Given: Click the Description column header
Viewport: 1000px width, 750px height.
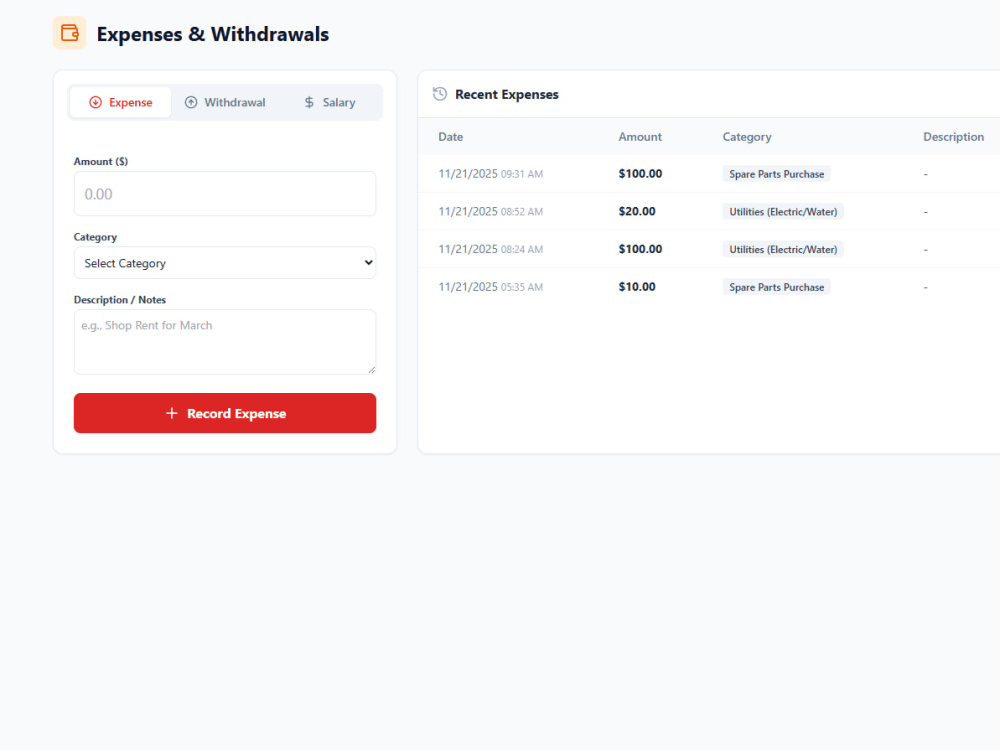Looking at the screenshot, I should coord(953,136).
